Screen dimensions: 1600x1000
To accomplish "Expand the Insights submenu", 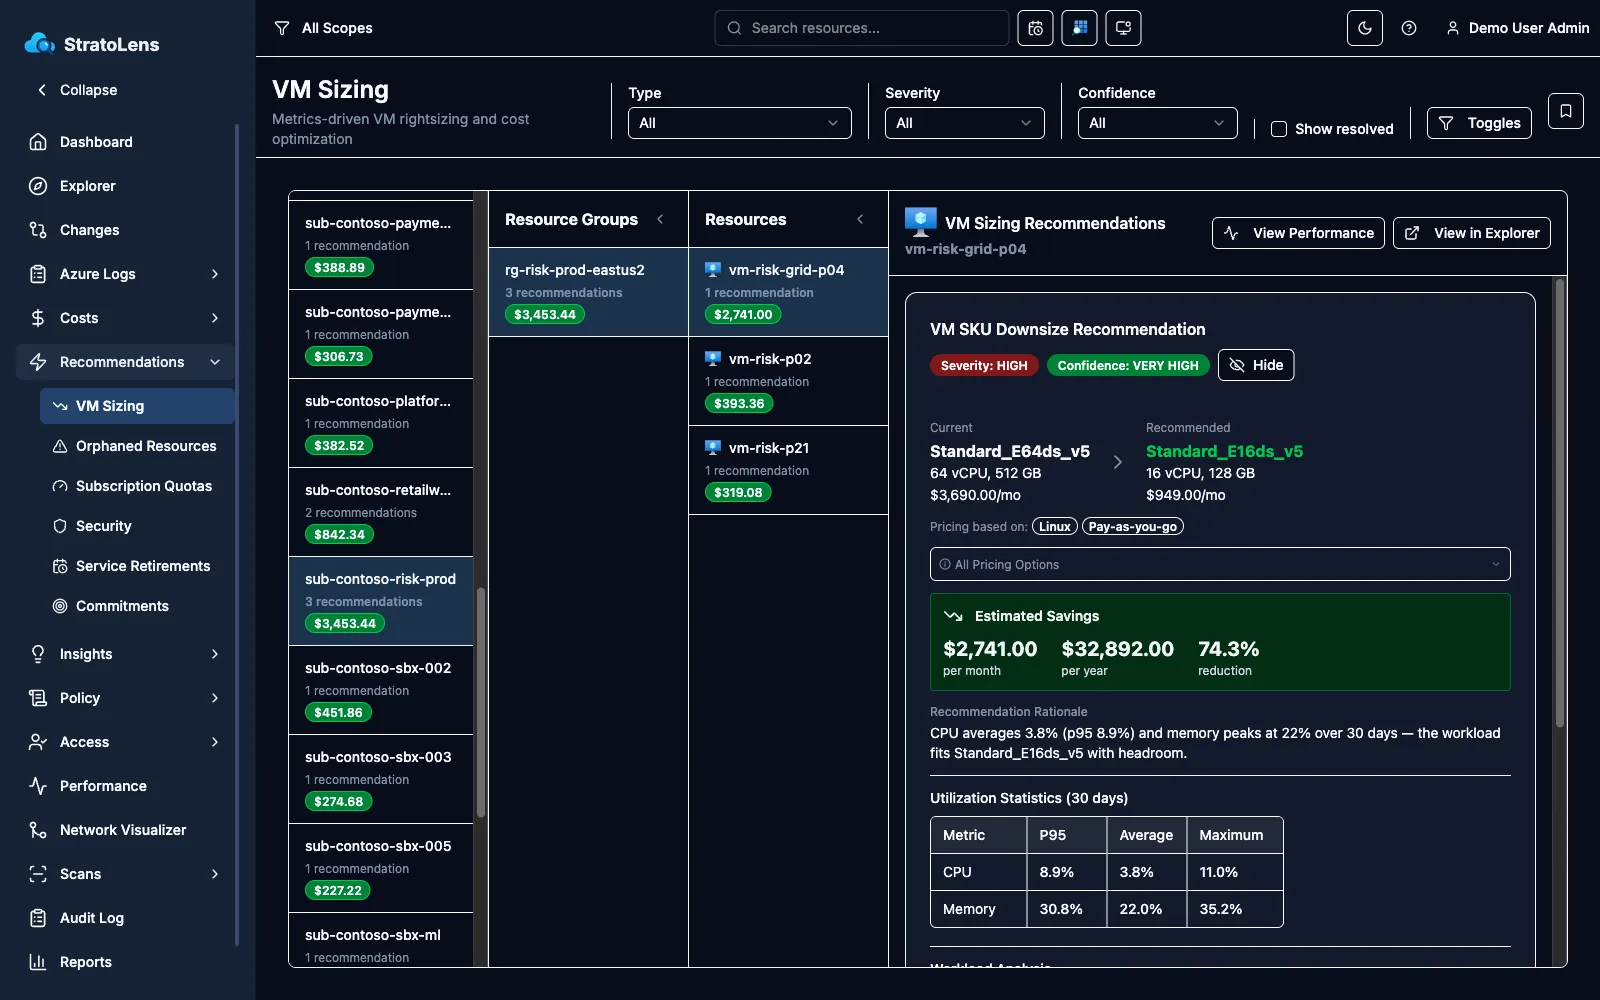I will (126, 654).
